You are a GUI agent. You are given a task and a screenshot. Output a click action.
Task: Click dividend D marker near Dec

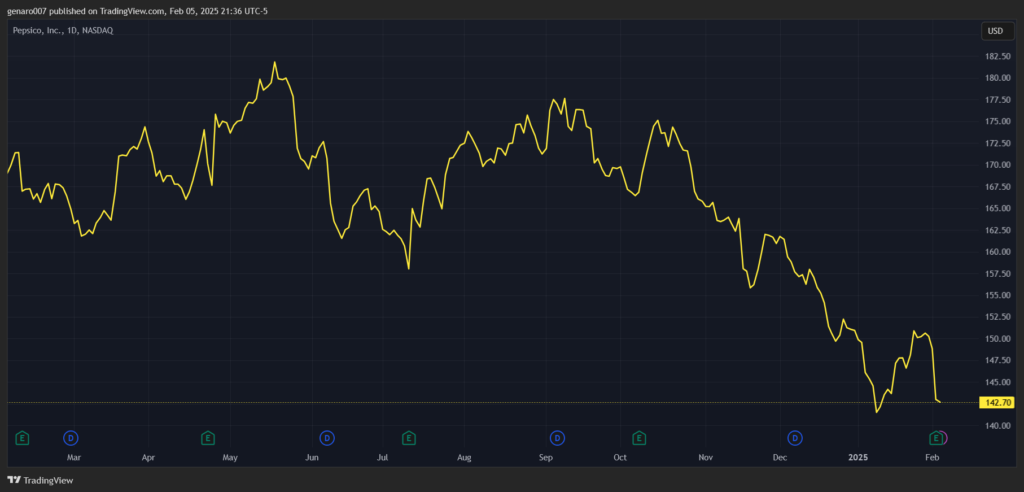795,438
